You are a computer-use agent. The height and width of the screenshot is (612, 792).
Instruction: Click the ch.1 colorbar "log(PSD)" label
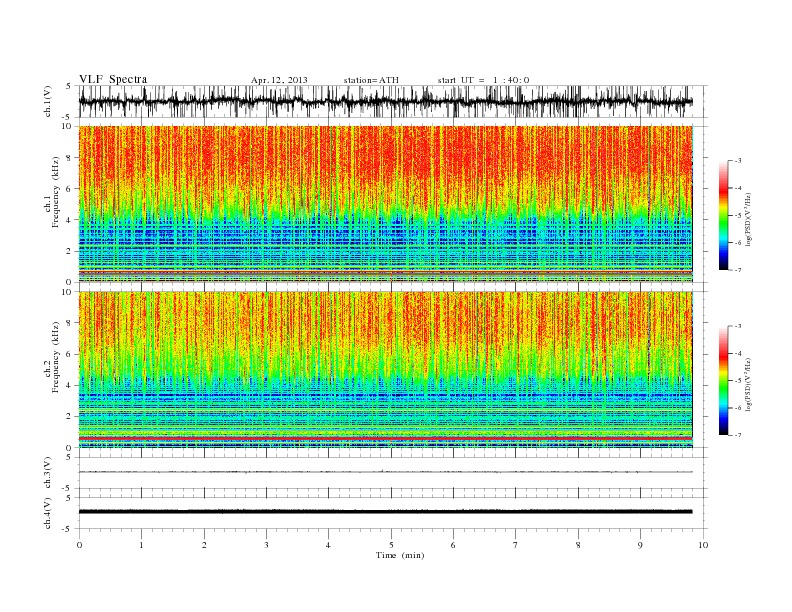tap(748, 218)
